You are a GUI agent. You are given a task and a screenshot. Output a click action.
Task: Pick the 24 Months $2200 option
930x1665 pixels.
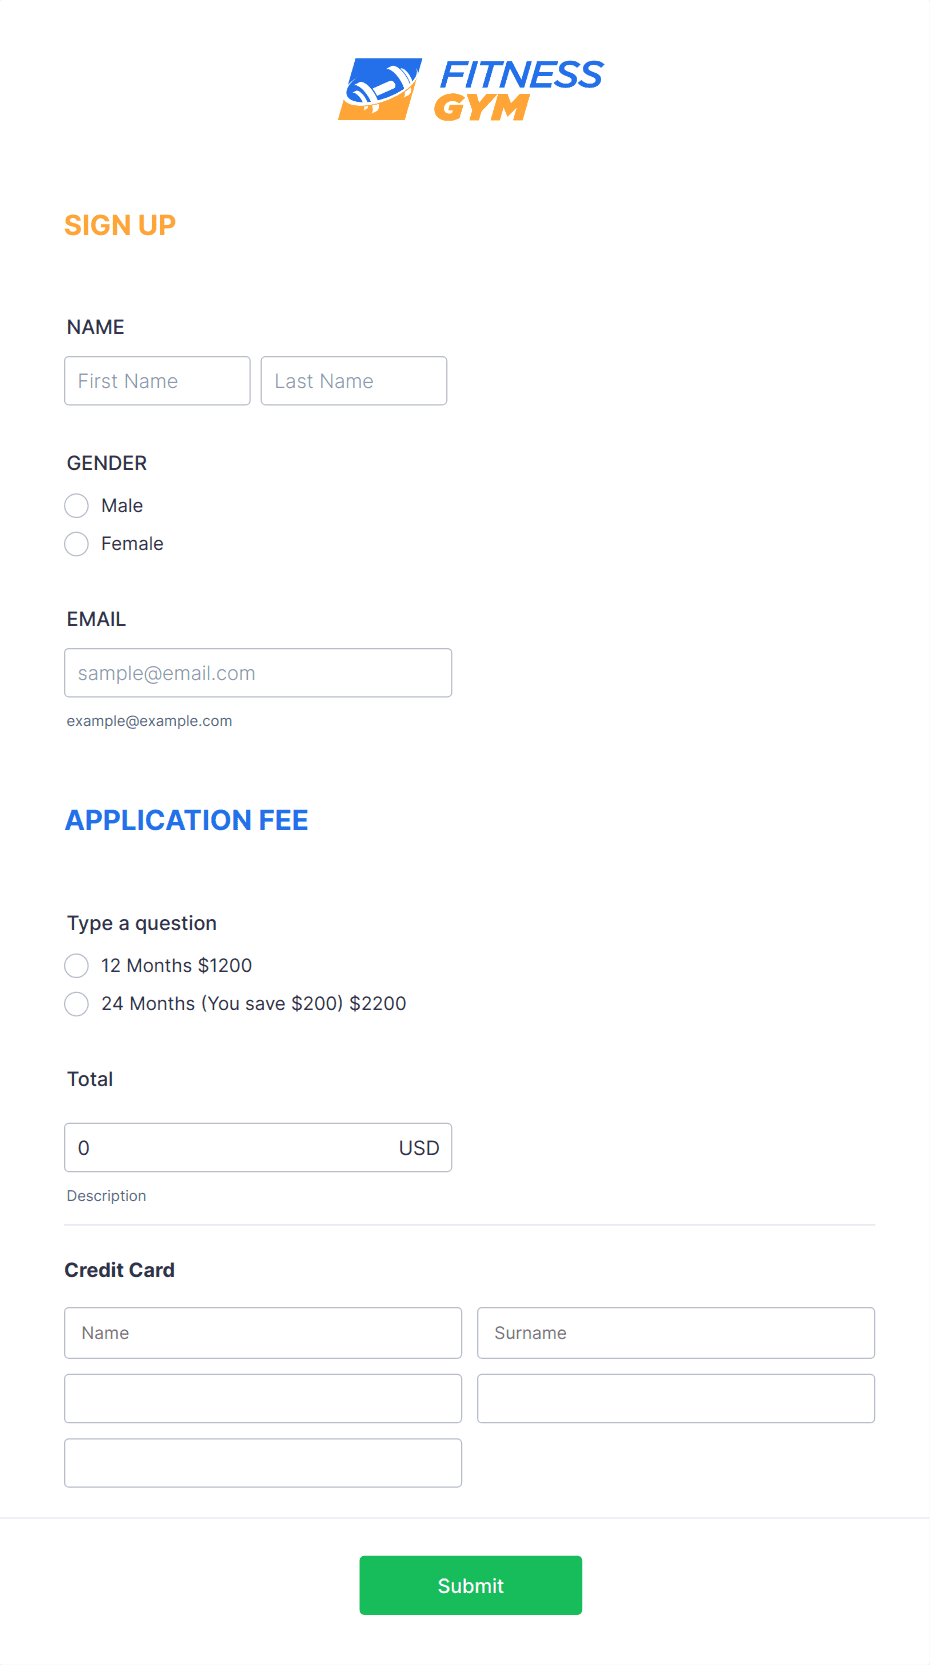(x=77, y=1004)
